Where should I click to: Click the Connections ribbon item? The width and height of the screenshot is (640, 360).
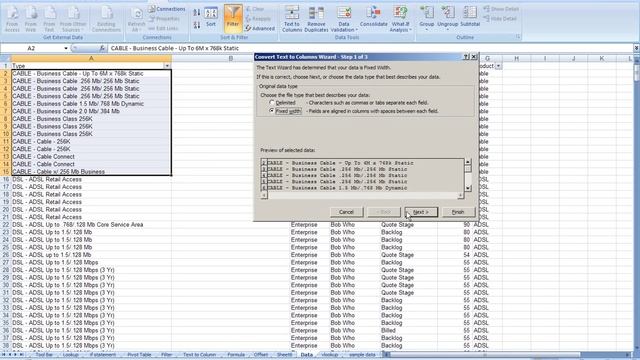coord(167,9)
